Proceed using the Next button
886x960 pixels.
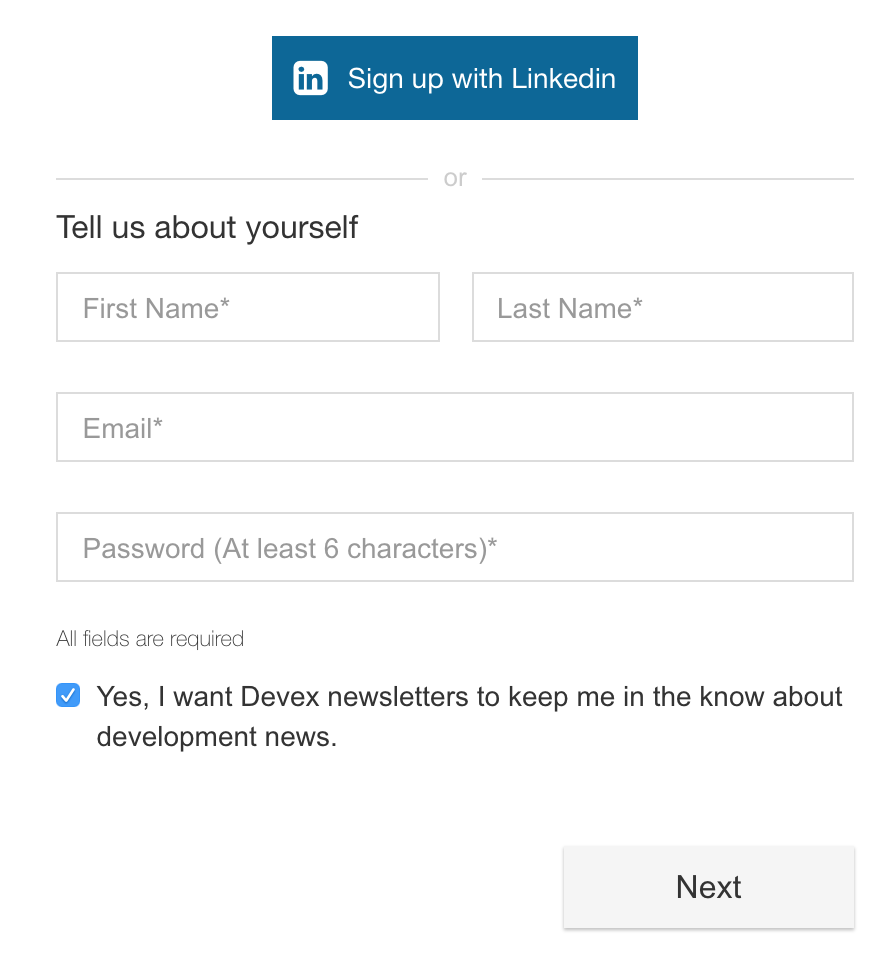pos(708,887)
